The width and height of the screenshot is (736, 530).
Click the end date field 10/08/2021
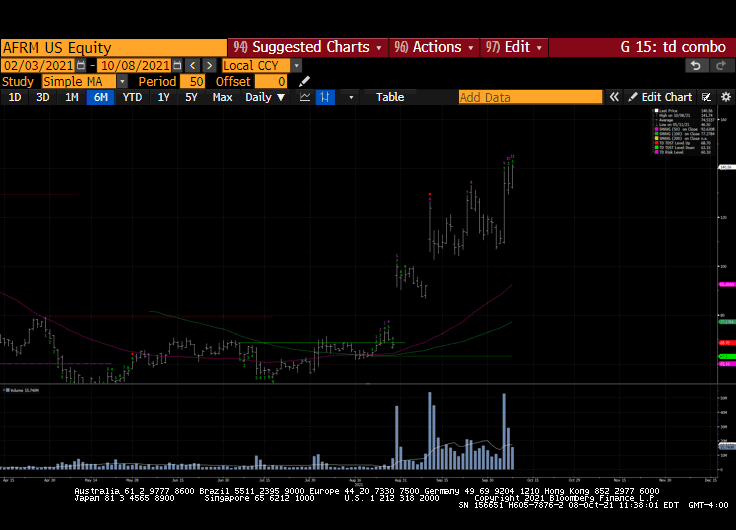pos(135,65)
